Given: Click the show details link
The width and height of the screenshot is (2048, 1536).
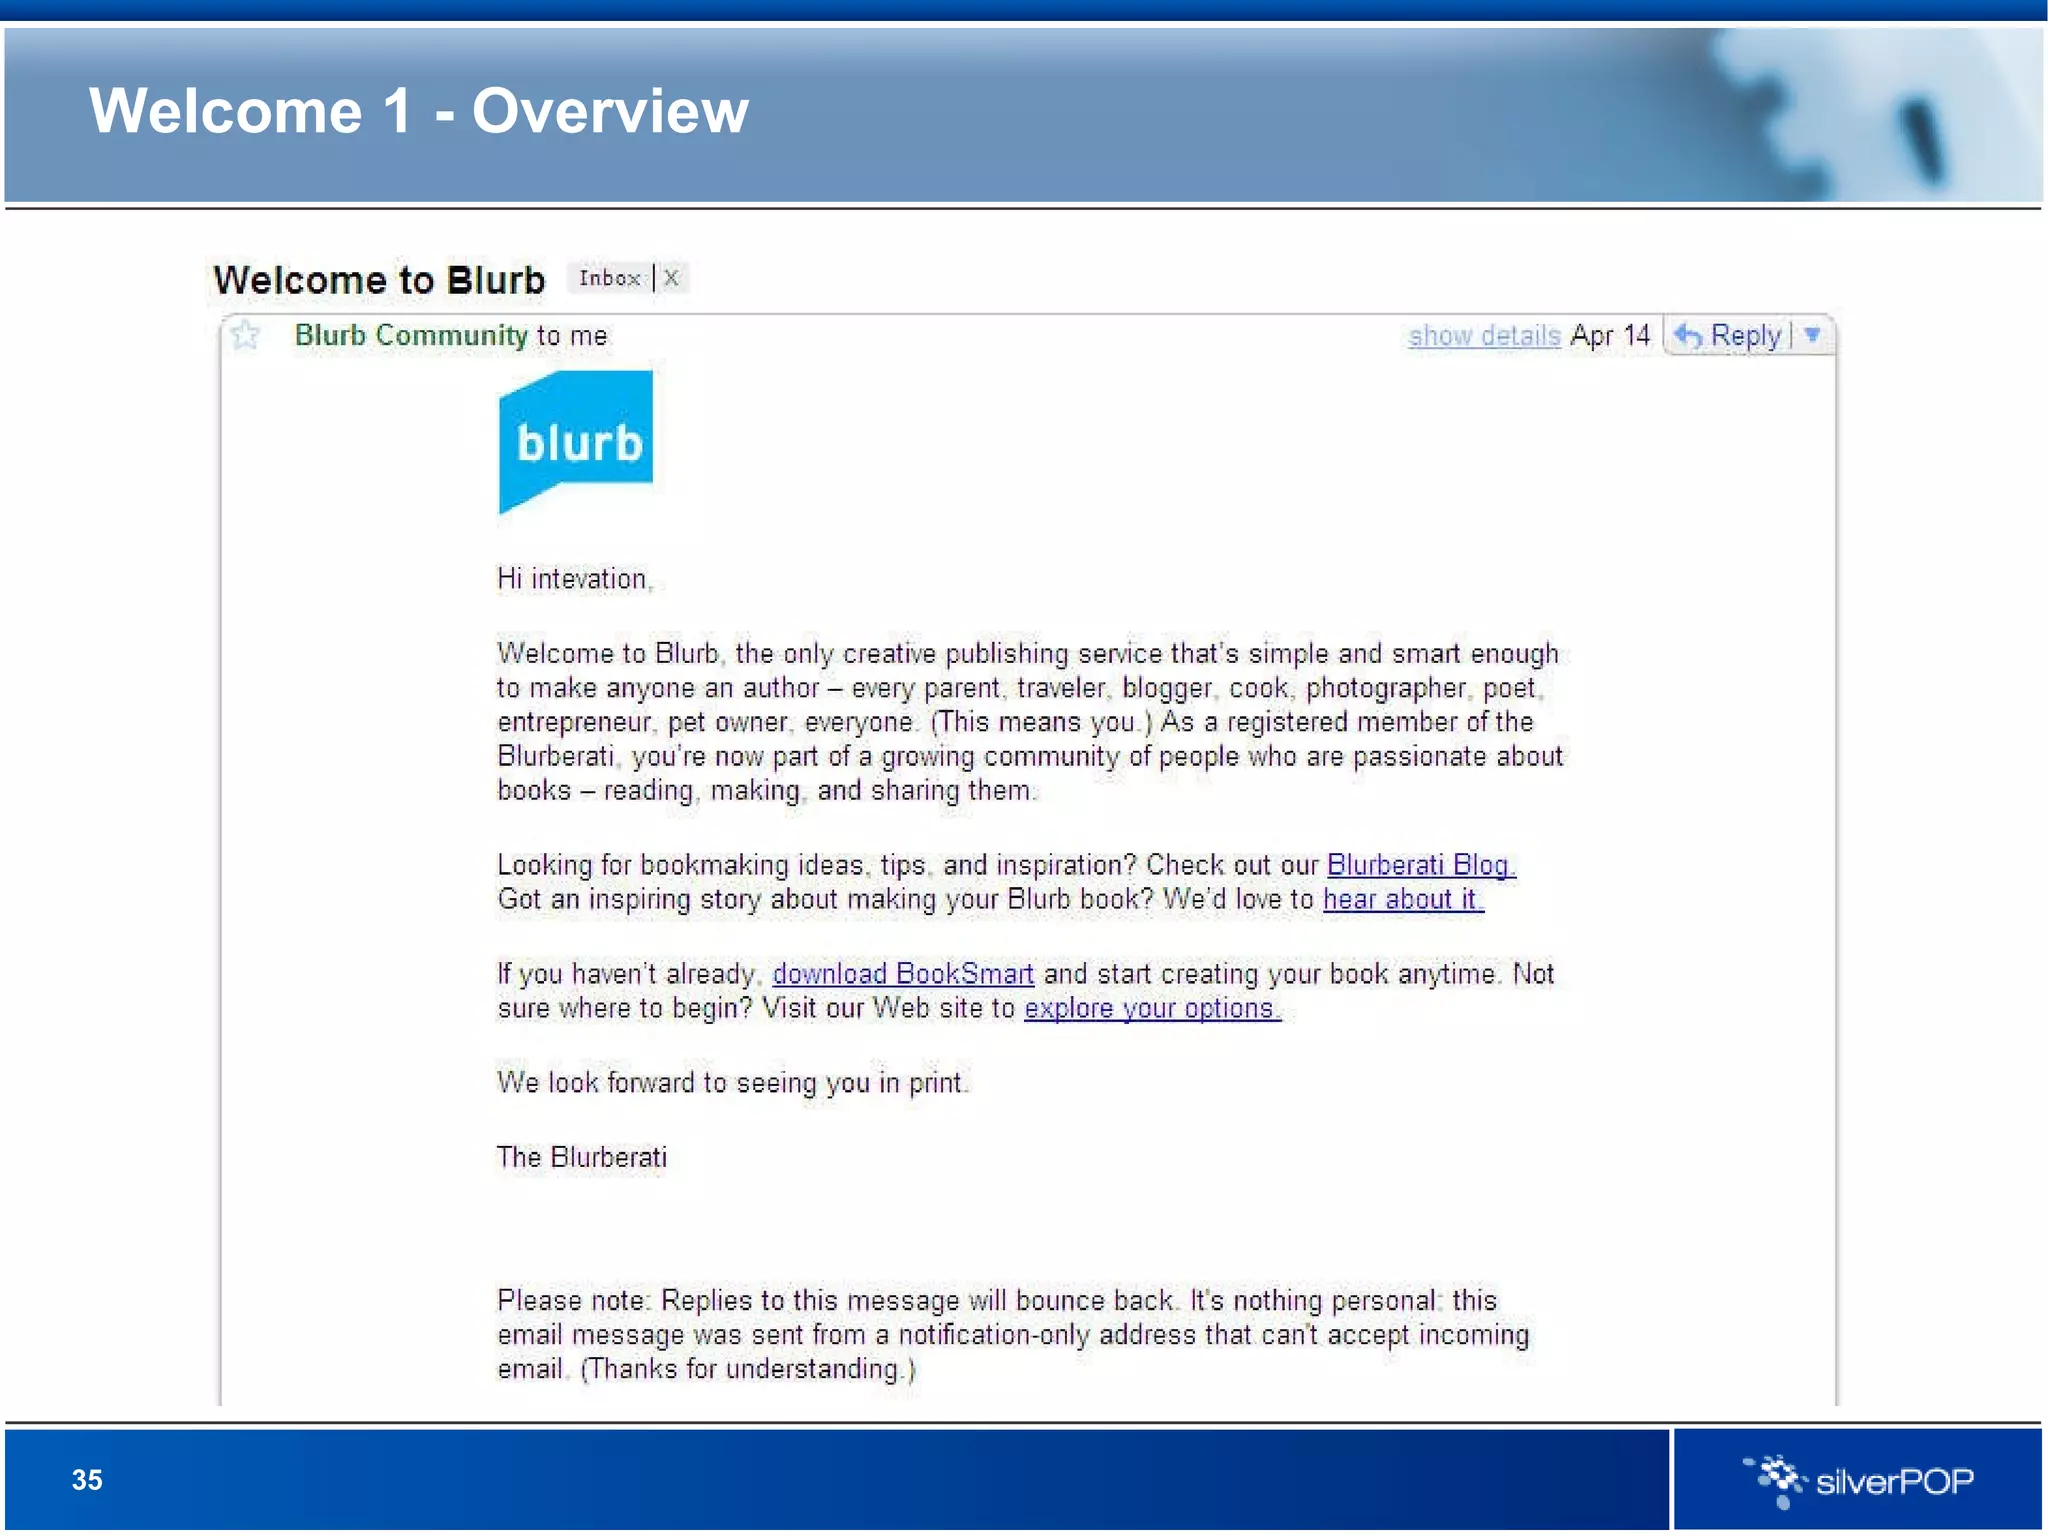Looking at the screenshot, I should click(x=1484, y=335).
